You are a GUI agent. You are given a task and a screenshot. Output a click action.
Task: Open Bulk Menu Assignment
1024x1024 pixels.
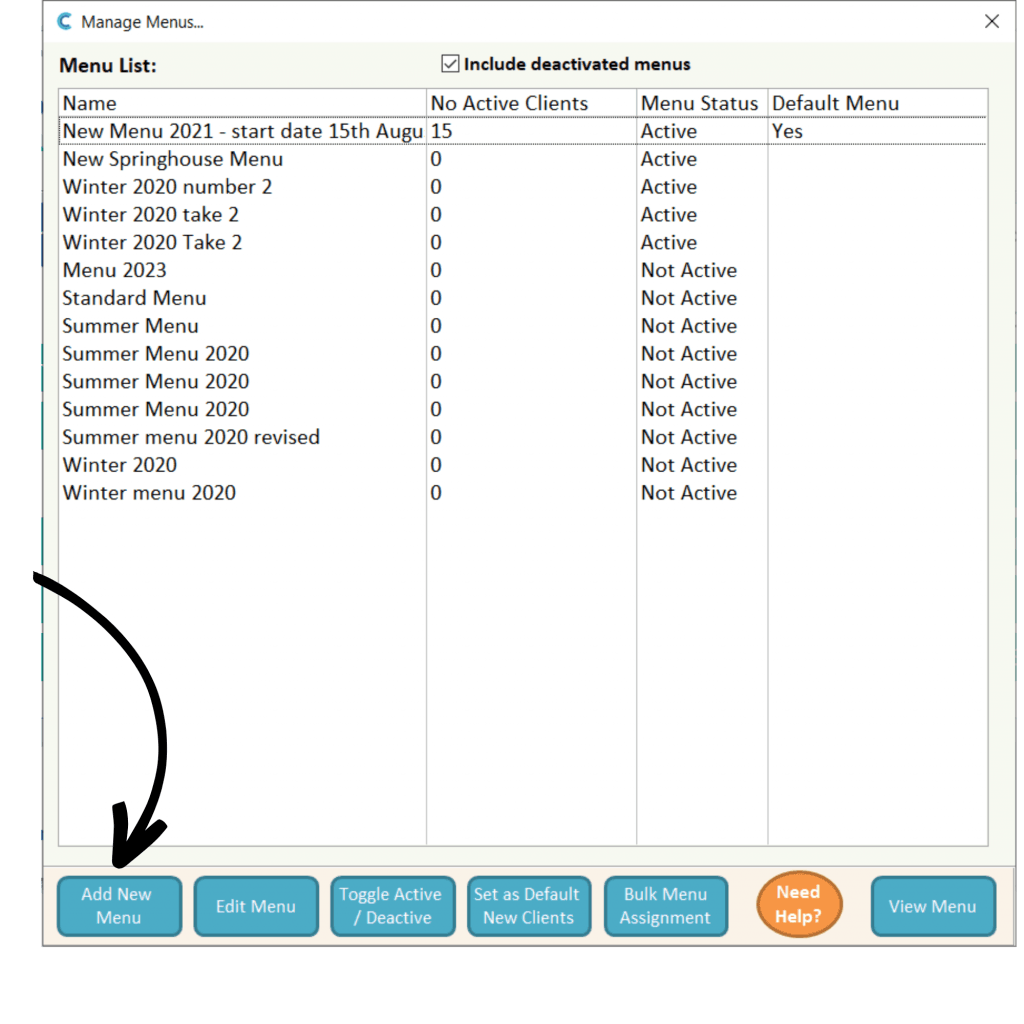[665, 906]
